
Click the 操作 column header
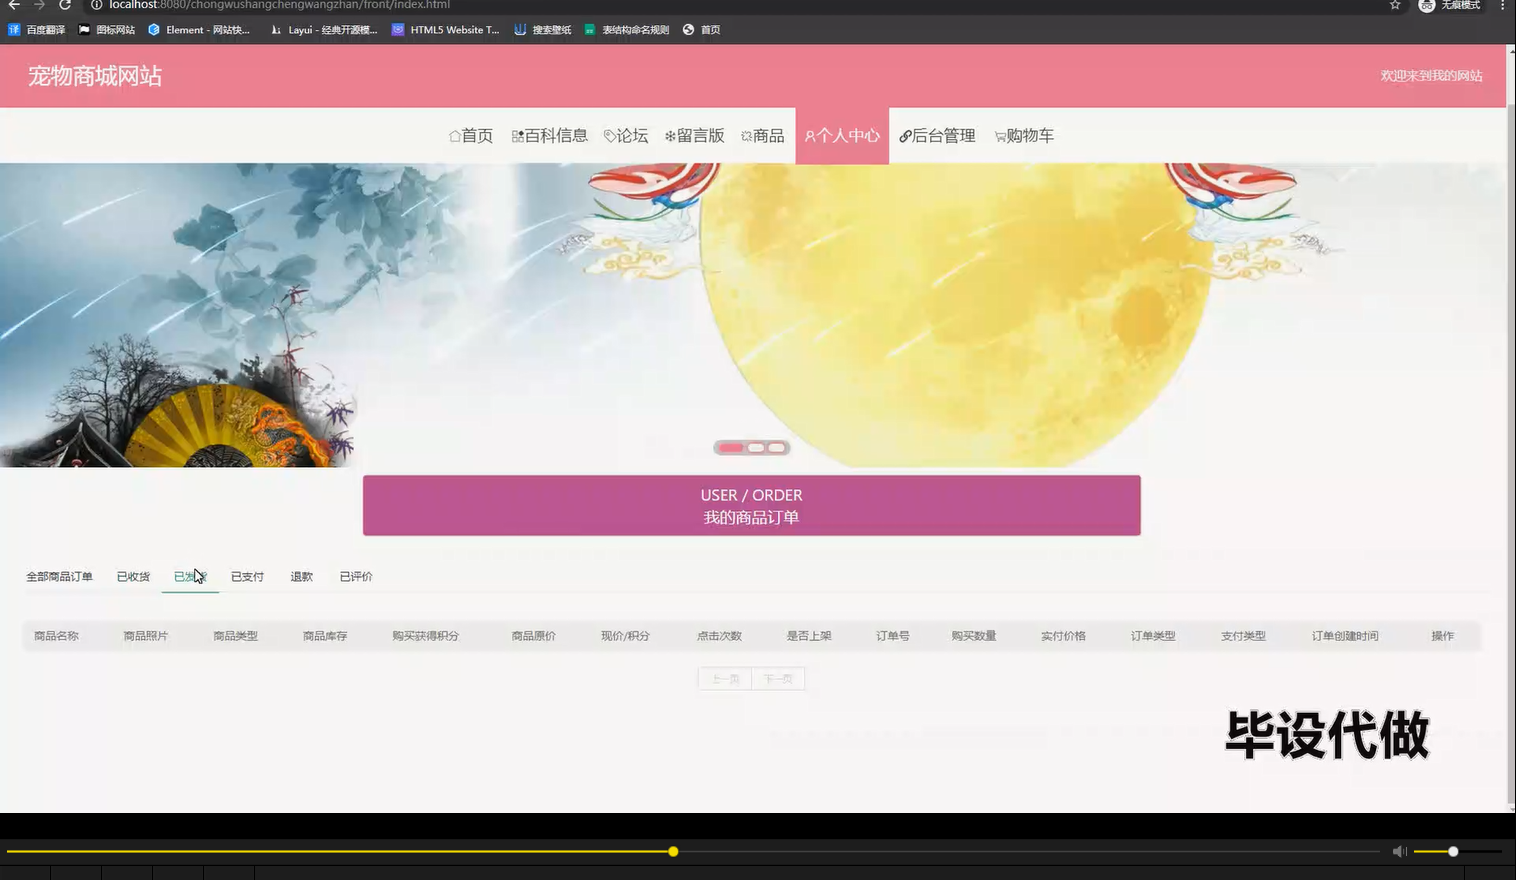click(x=1442, y=636)
